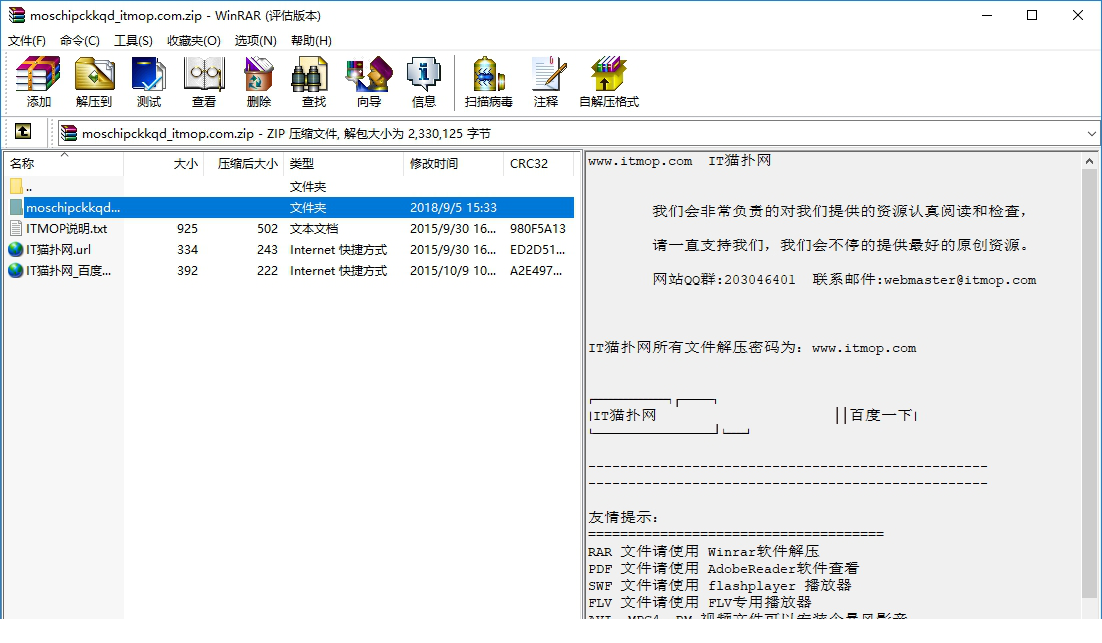Viewport: 1102px width, 643px height.
Task: Click the CRC32 value 980F5A13
Action: pyautogui.click(x=538, y=228)
